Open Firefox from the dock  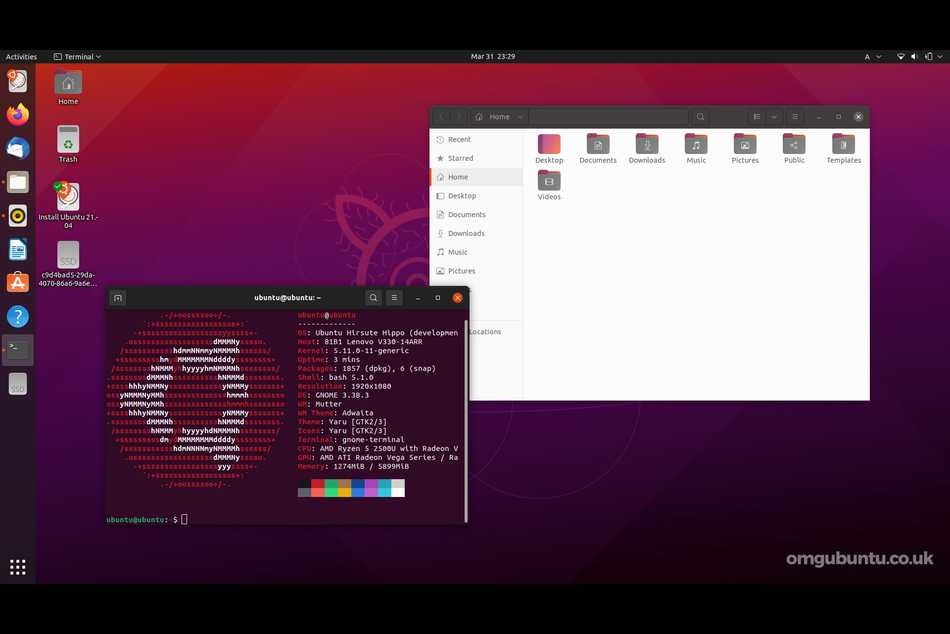[18, 114]
